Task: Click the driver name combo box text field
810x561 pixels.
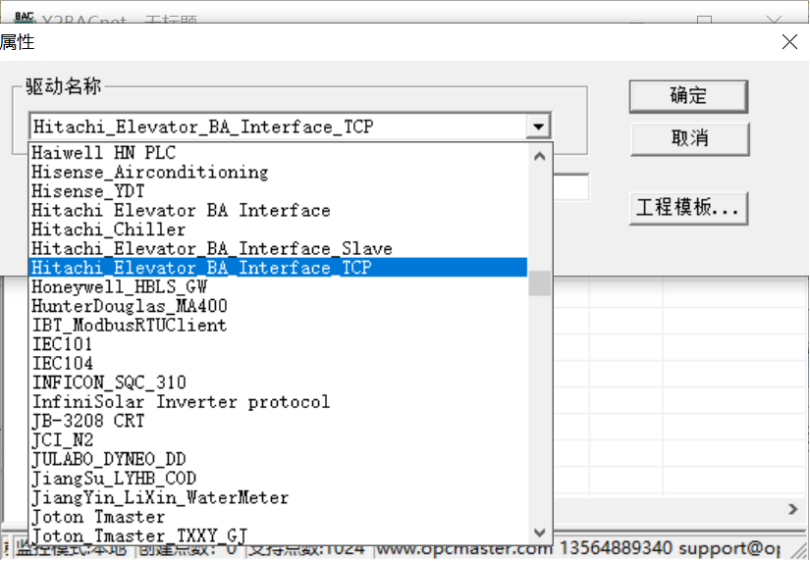Action: [278, 127]
